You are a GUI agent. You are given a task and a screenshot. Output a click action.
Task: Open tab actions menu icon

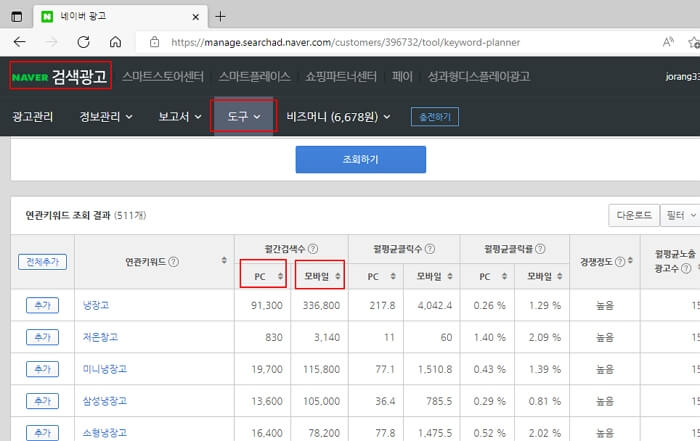click(x=17, y=17)
